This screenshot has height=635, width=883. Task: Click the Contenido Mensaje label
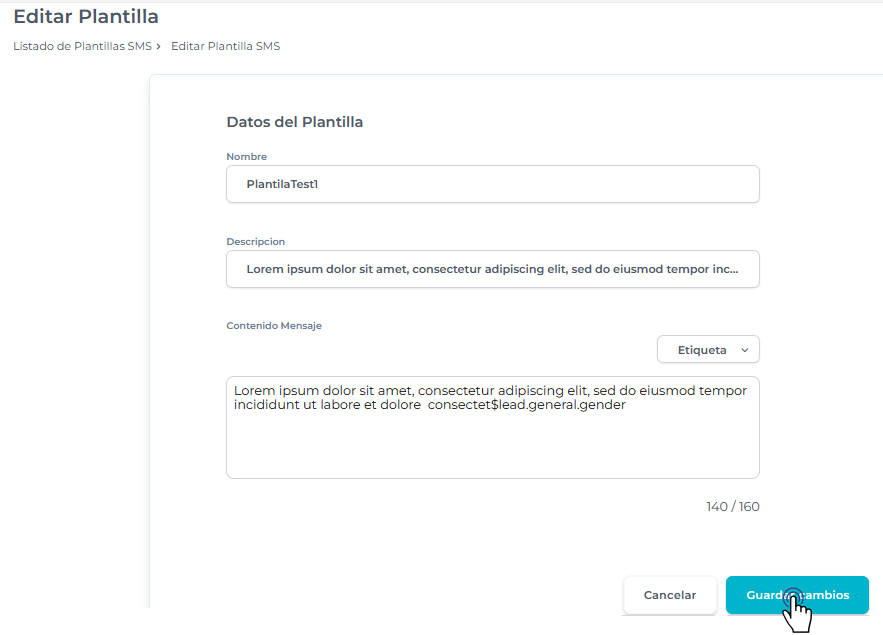(x=274, y=326)
